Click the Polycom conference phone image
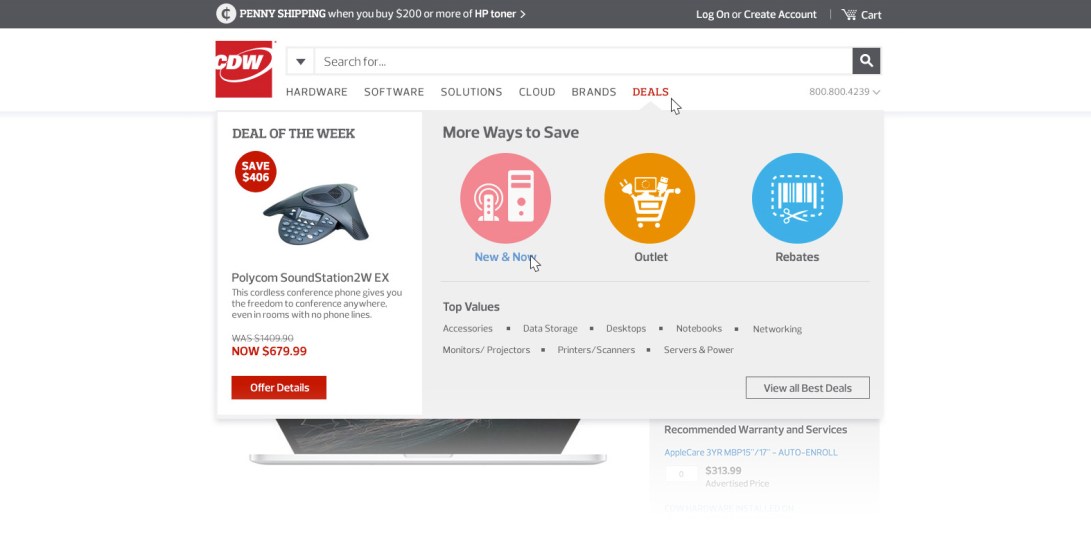Image resolution: width=1091 pixels, height=560 pixels. pos(317,214)
